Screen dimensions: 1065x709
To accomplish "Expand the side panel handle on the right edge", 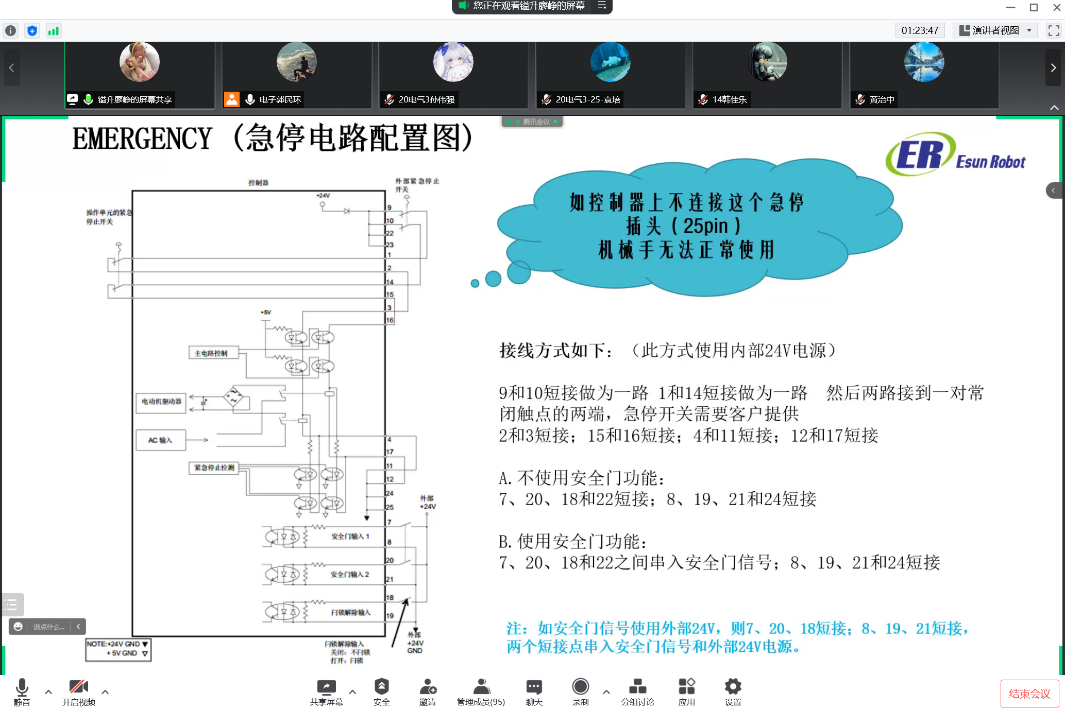I will point(1055,191).
